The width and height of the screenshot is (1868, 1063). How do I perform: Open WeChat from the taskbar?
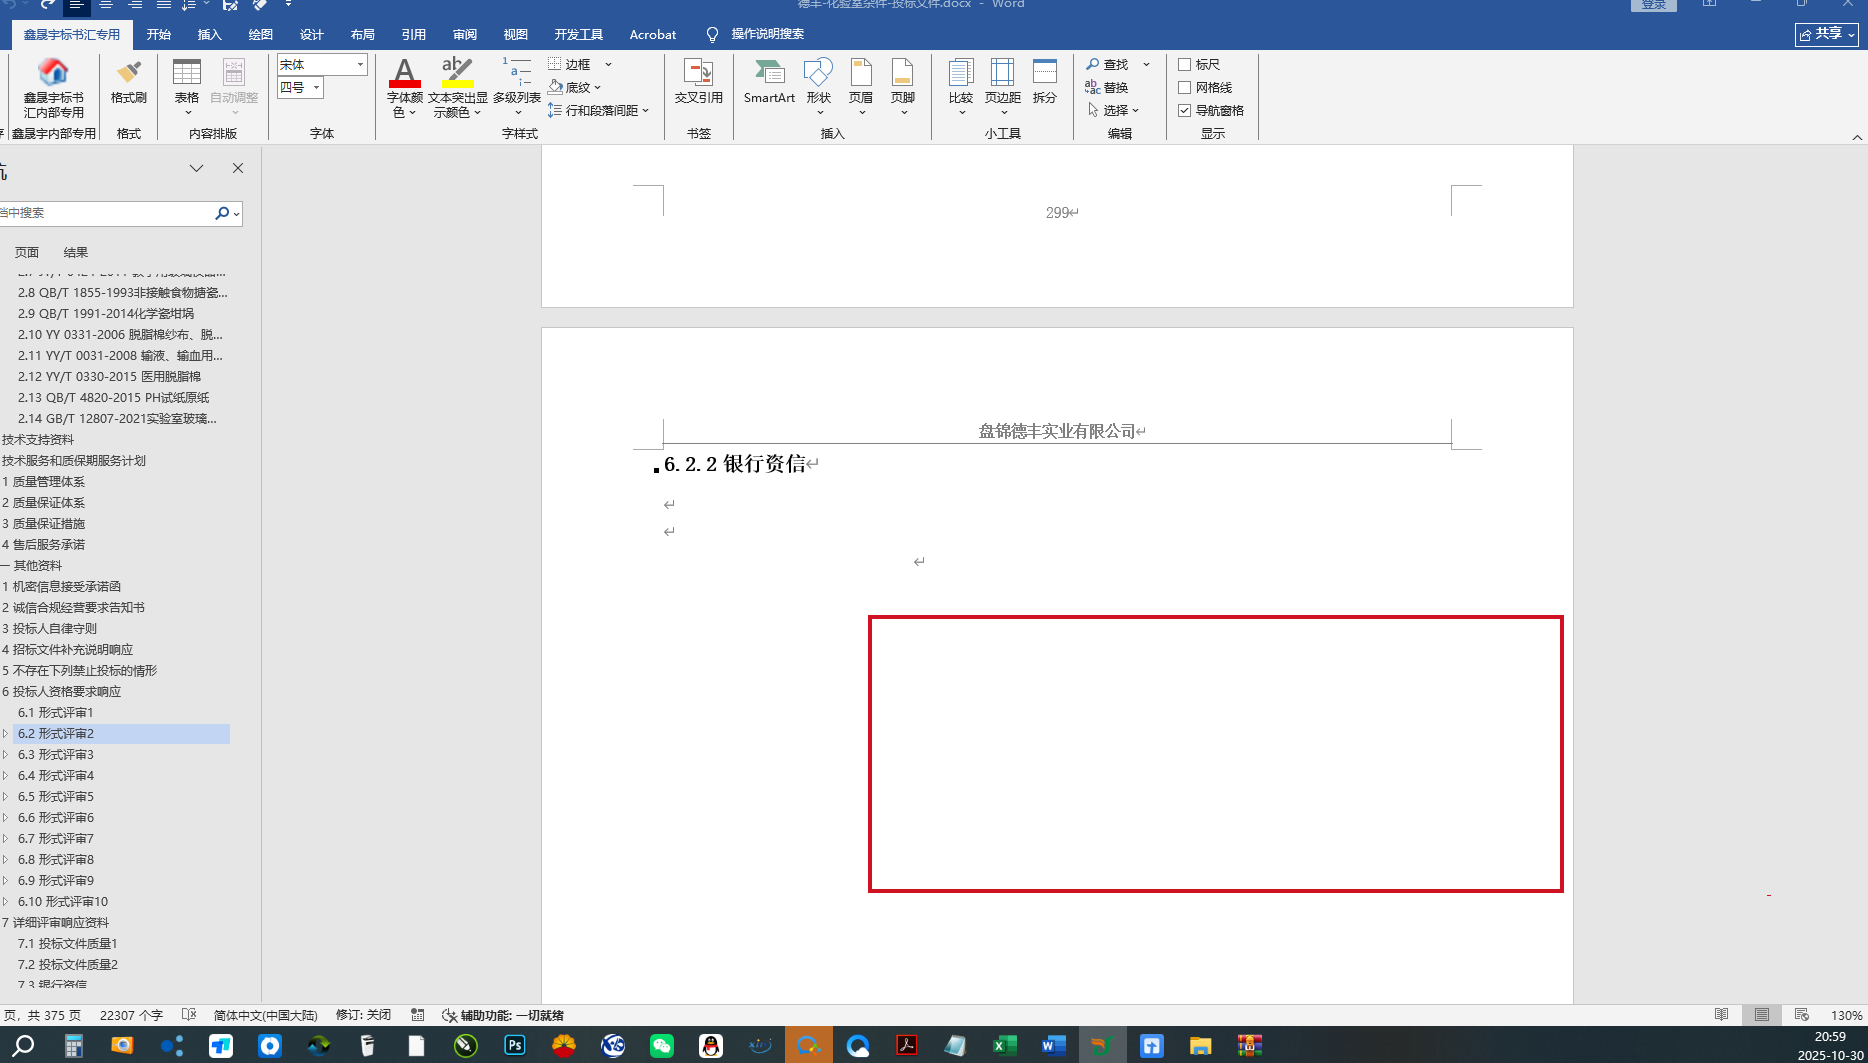pyautogui.click(x=662, y=1045)
